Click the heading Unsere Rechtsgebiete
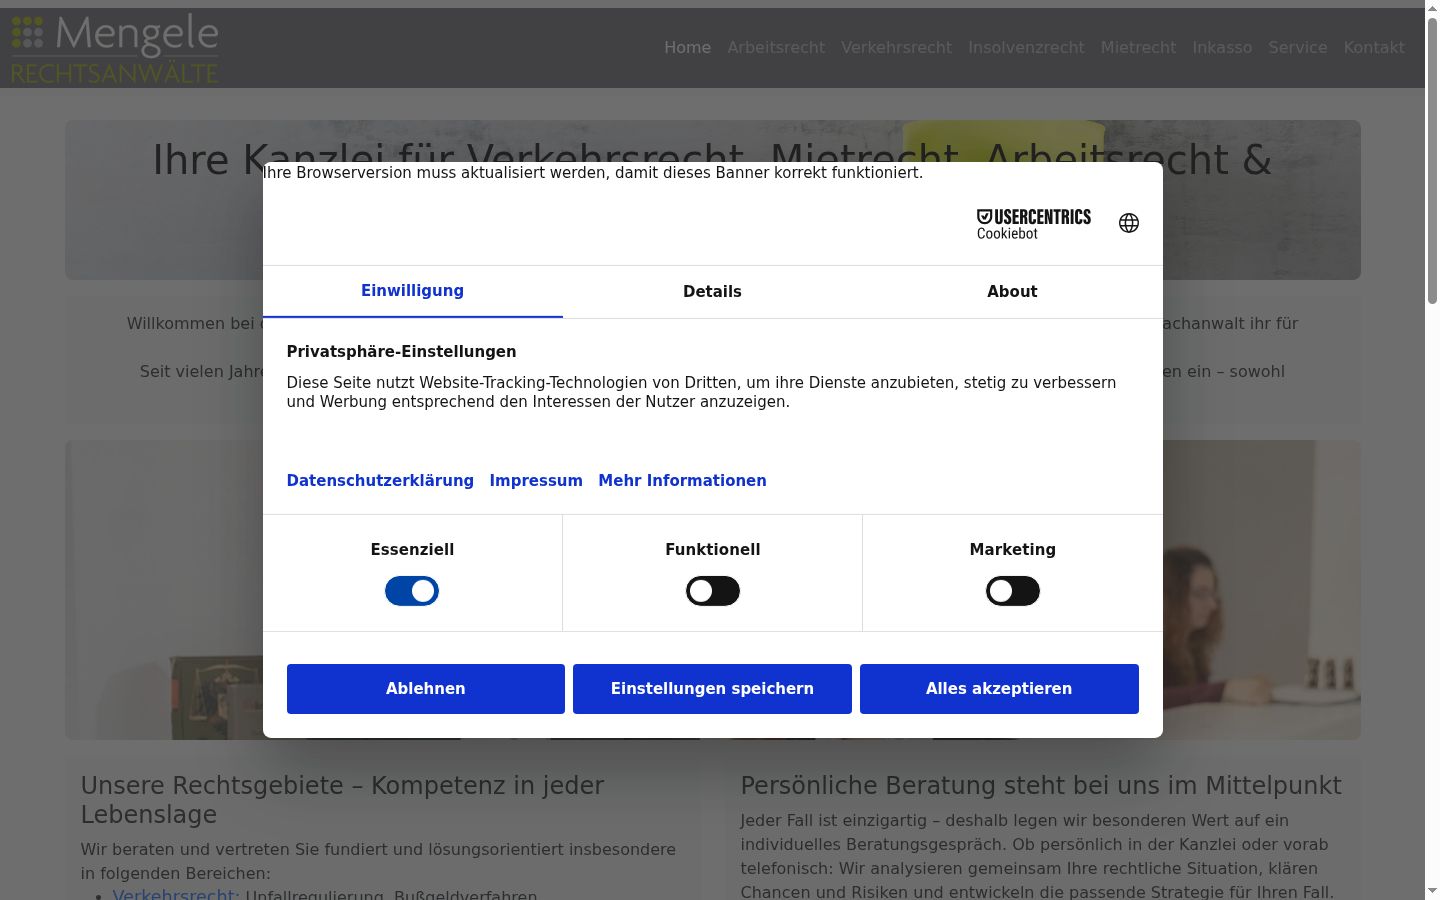The height and width of the screenshot is (900, 1440). (x=343, y=800)
